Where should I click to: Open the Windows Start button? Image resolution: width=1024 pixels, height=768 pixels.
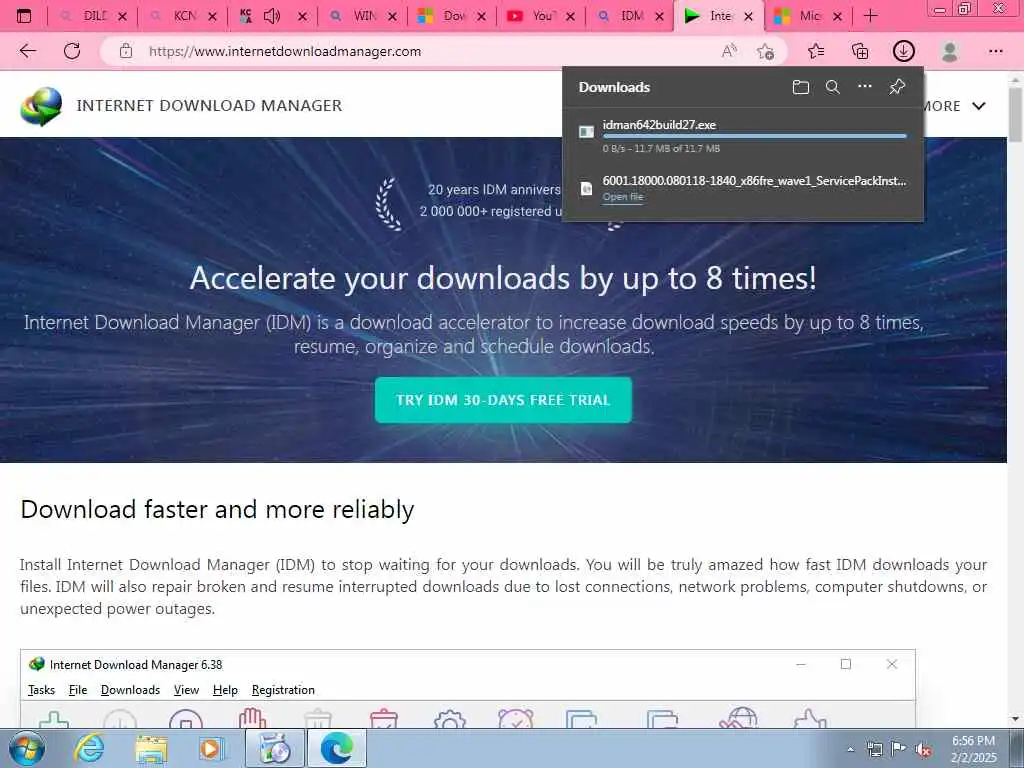pyautogui.click(x=25, y=748)
